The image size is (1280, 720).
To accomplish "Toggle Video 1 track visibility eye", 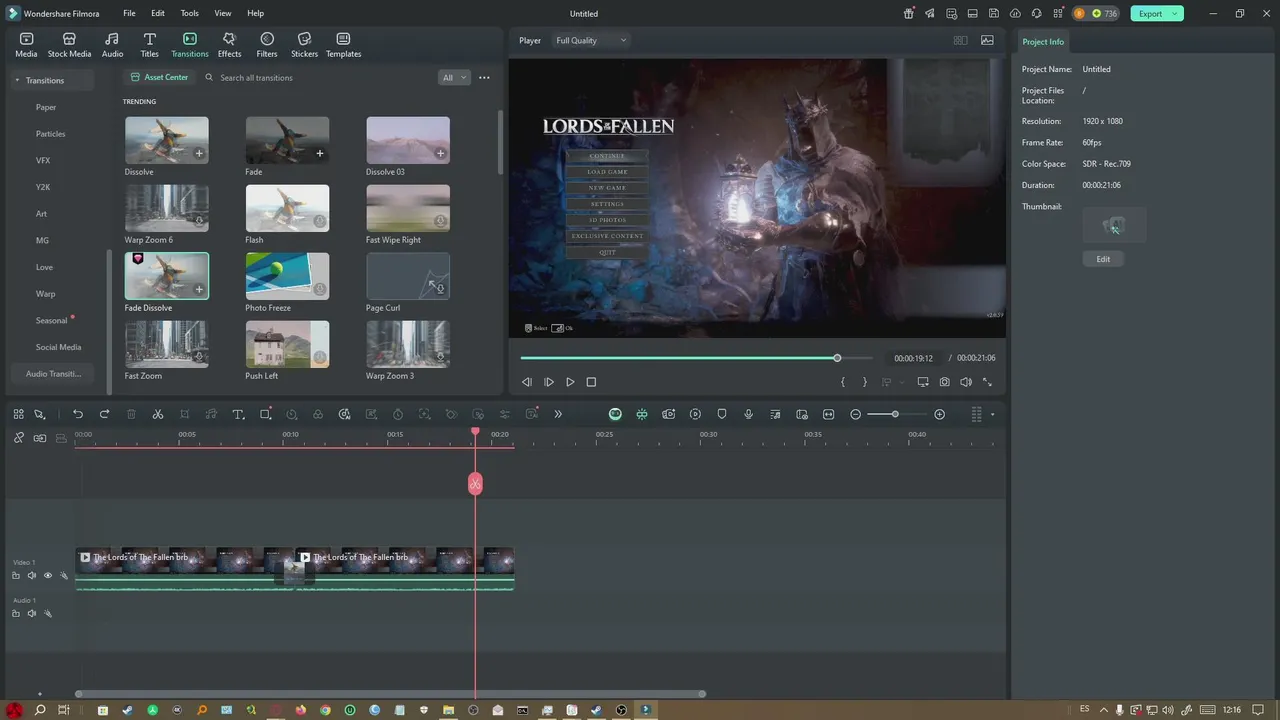I will [47, 575].
